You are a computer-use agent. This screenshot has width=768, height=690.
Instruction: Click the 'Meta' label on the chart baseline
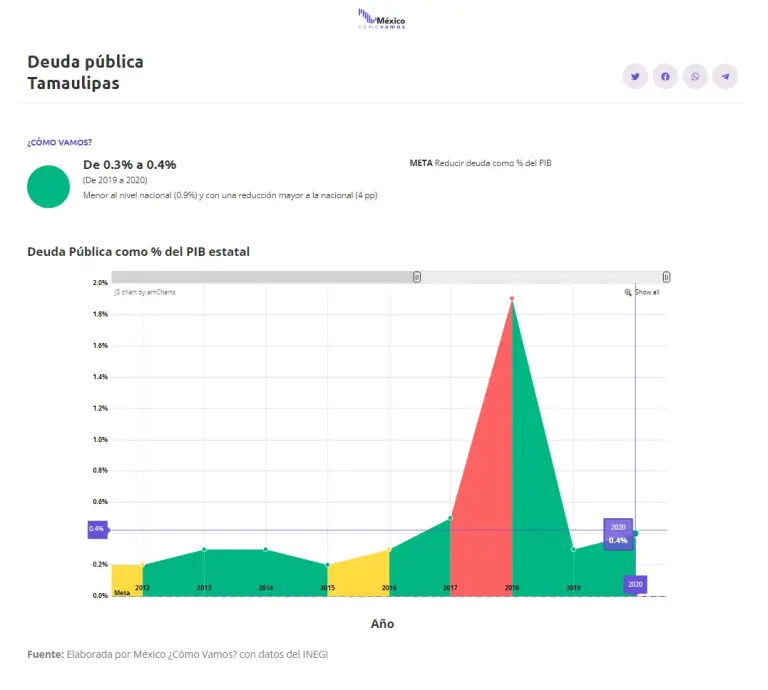(122, 592)
